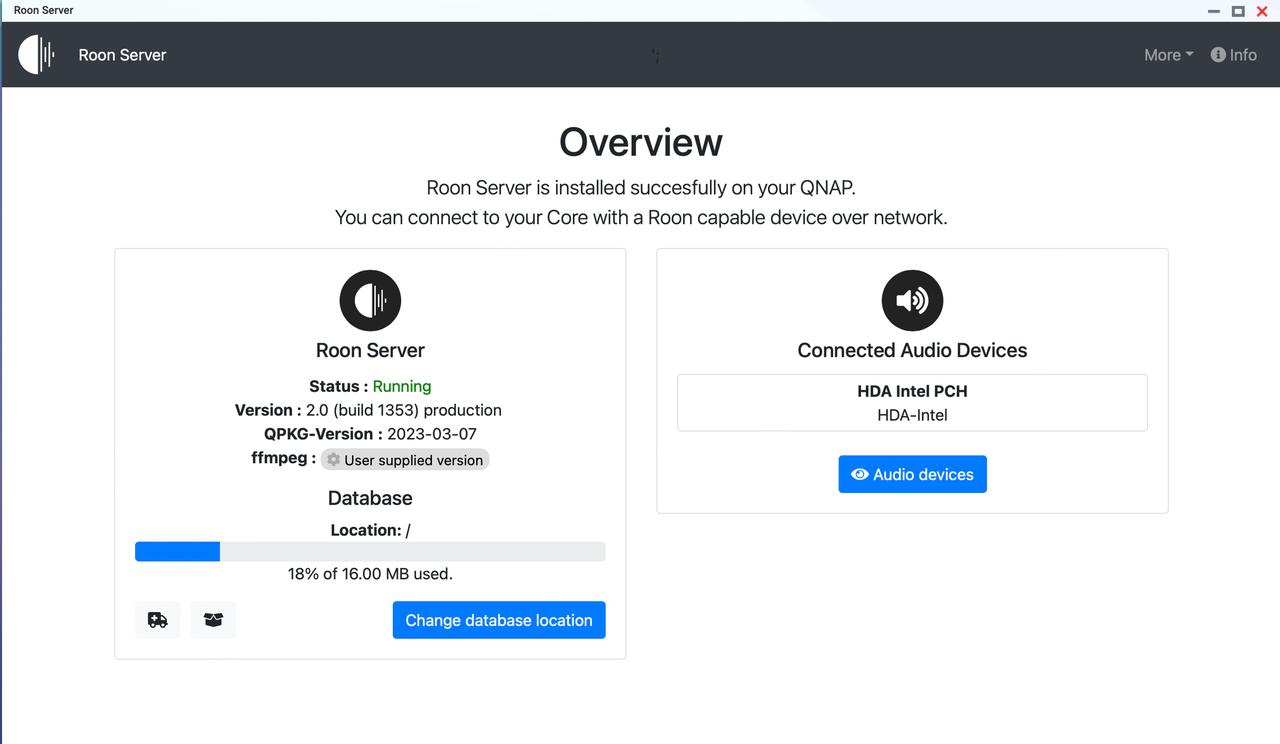Click the QPKG-Version date 2023-03-07

(432, 434)
